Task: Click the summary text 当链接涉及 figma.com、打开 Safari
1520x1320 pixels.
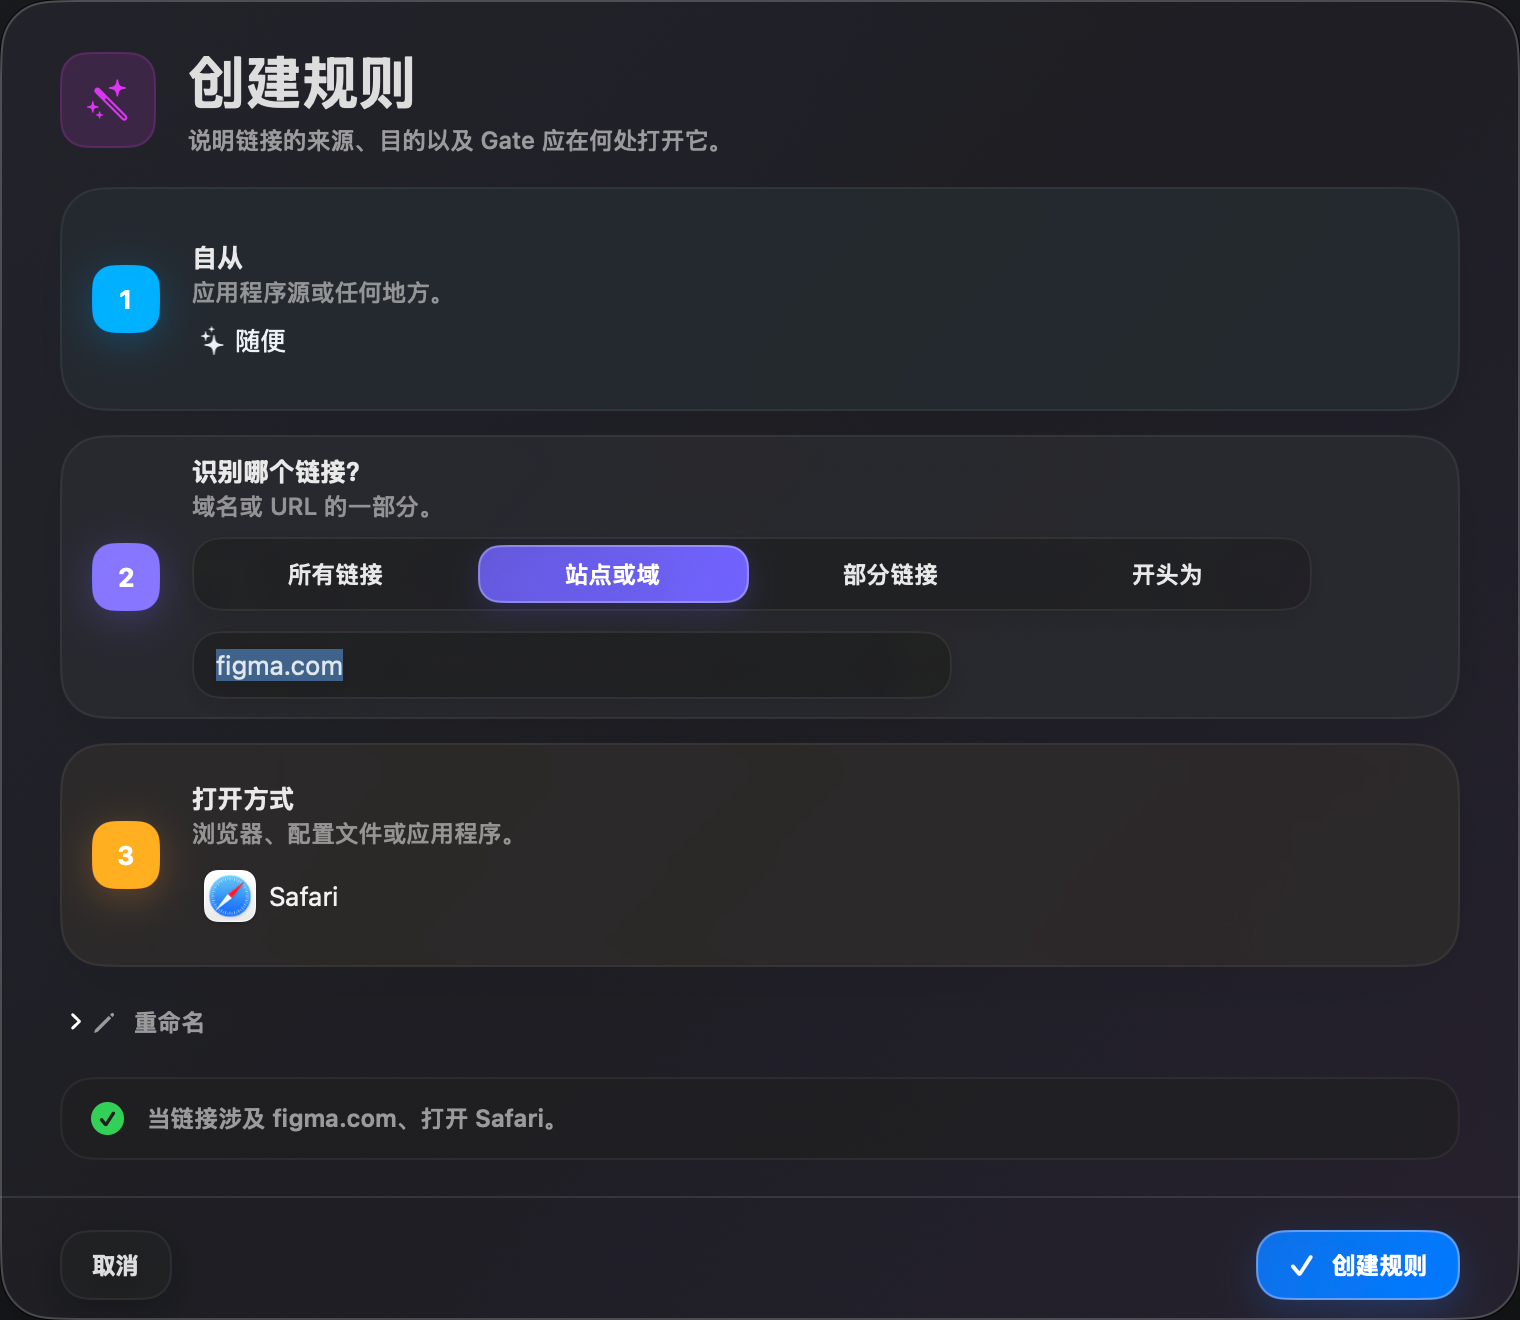Action: [352, 1118]
